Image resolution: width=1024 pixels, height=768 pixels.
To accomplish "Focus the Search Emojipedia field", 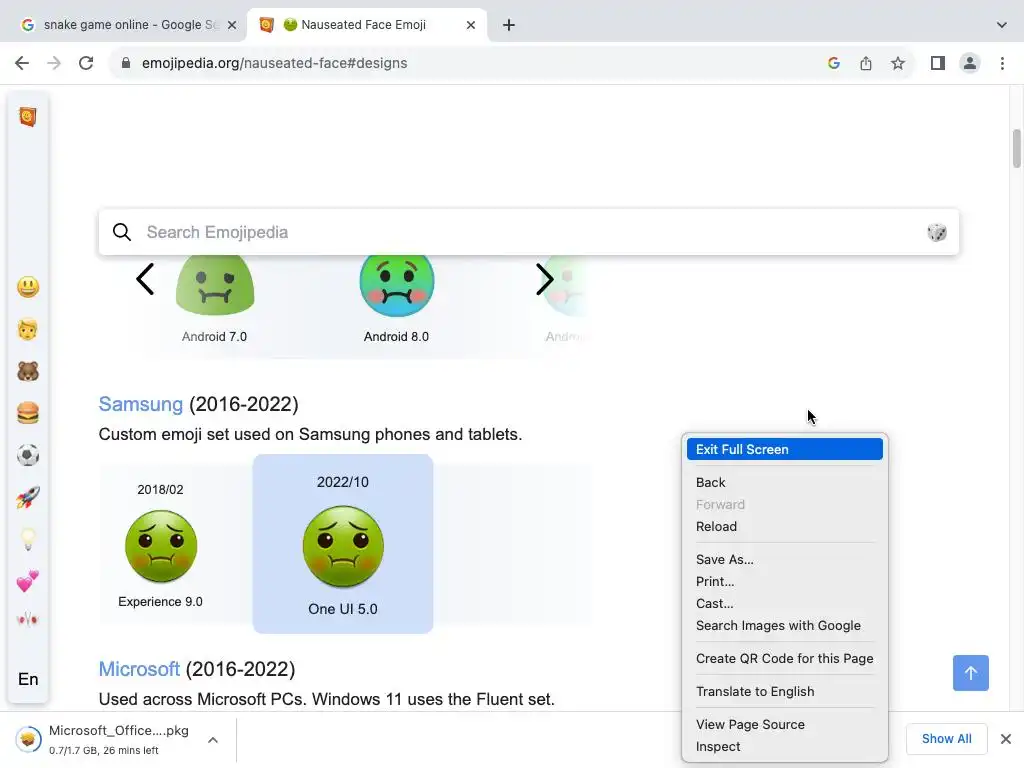I will 529,232.
